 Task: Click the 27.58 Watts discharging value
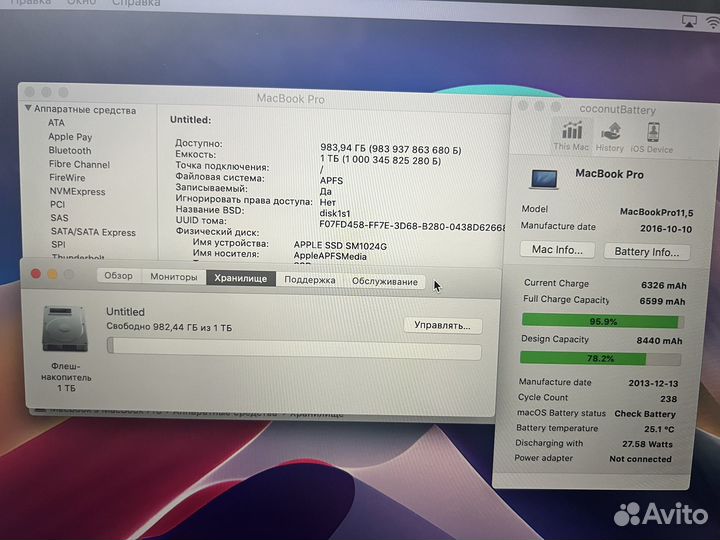pyautogui.click(x=647, y=444)
